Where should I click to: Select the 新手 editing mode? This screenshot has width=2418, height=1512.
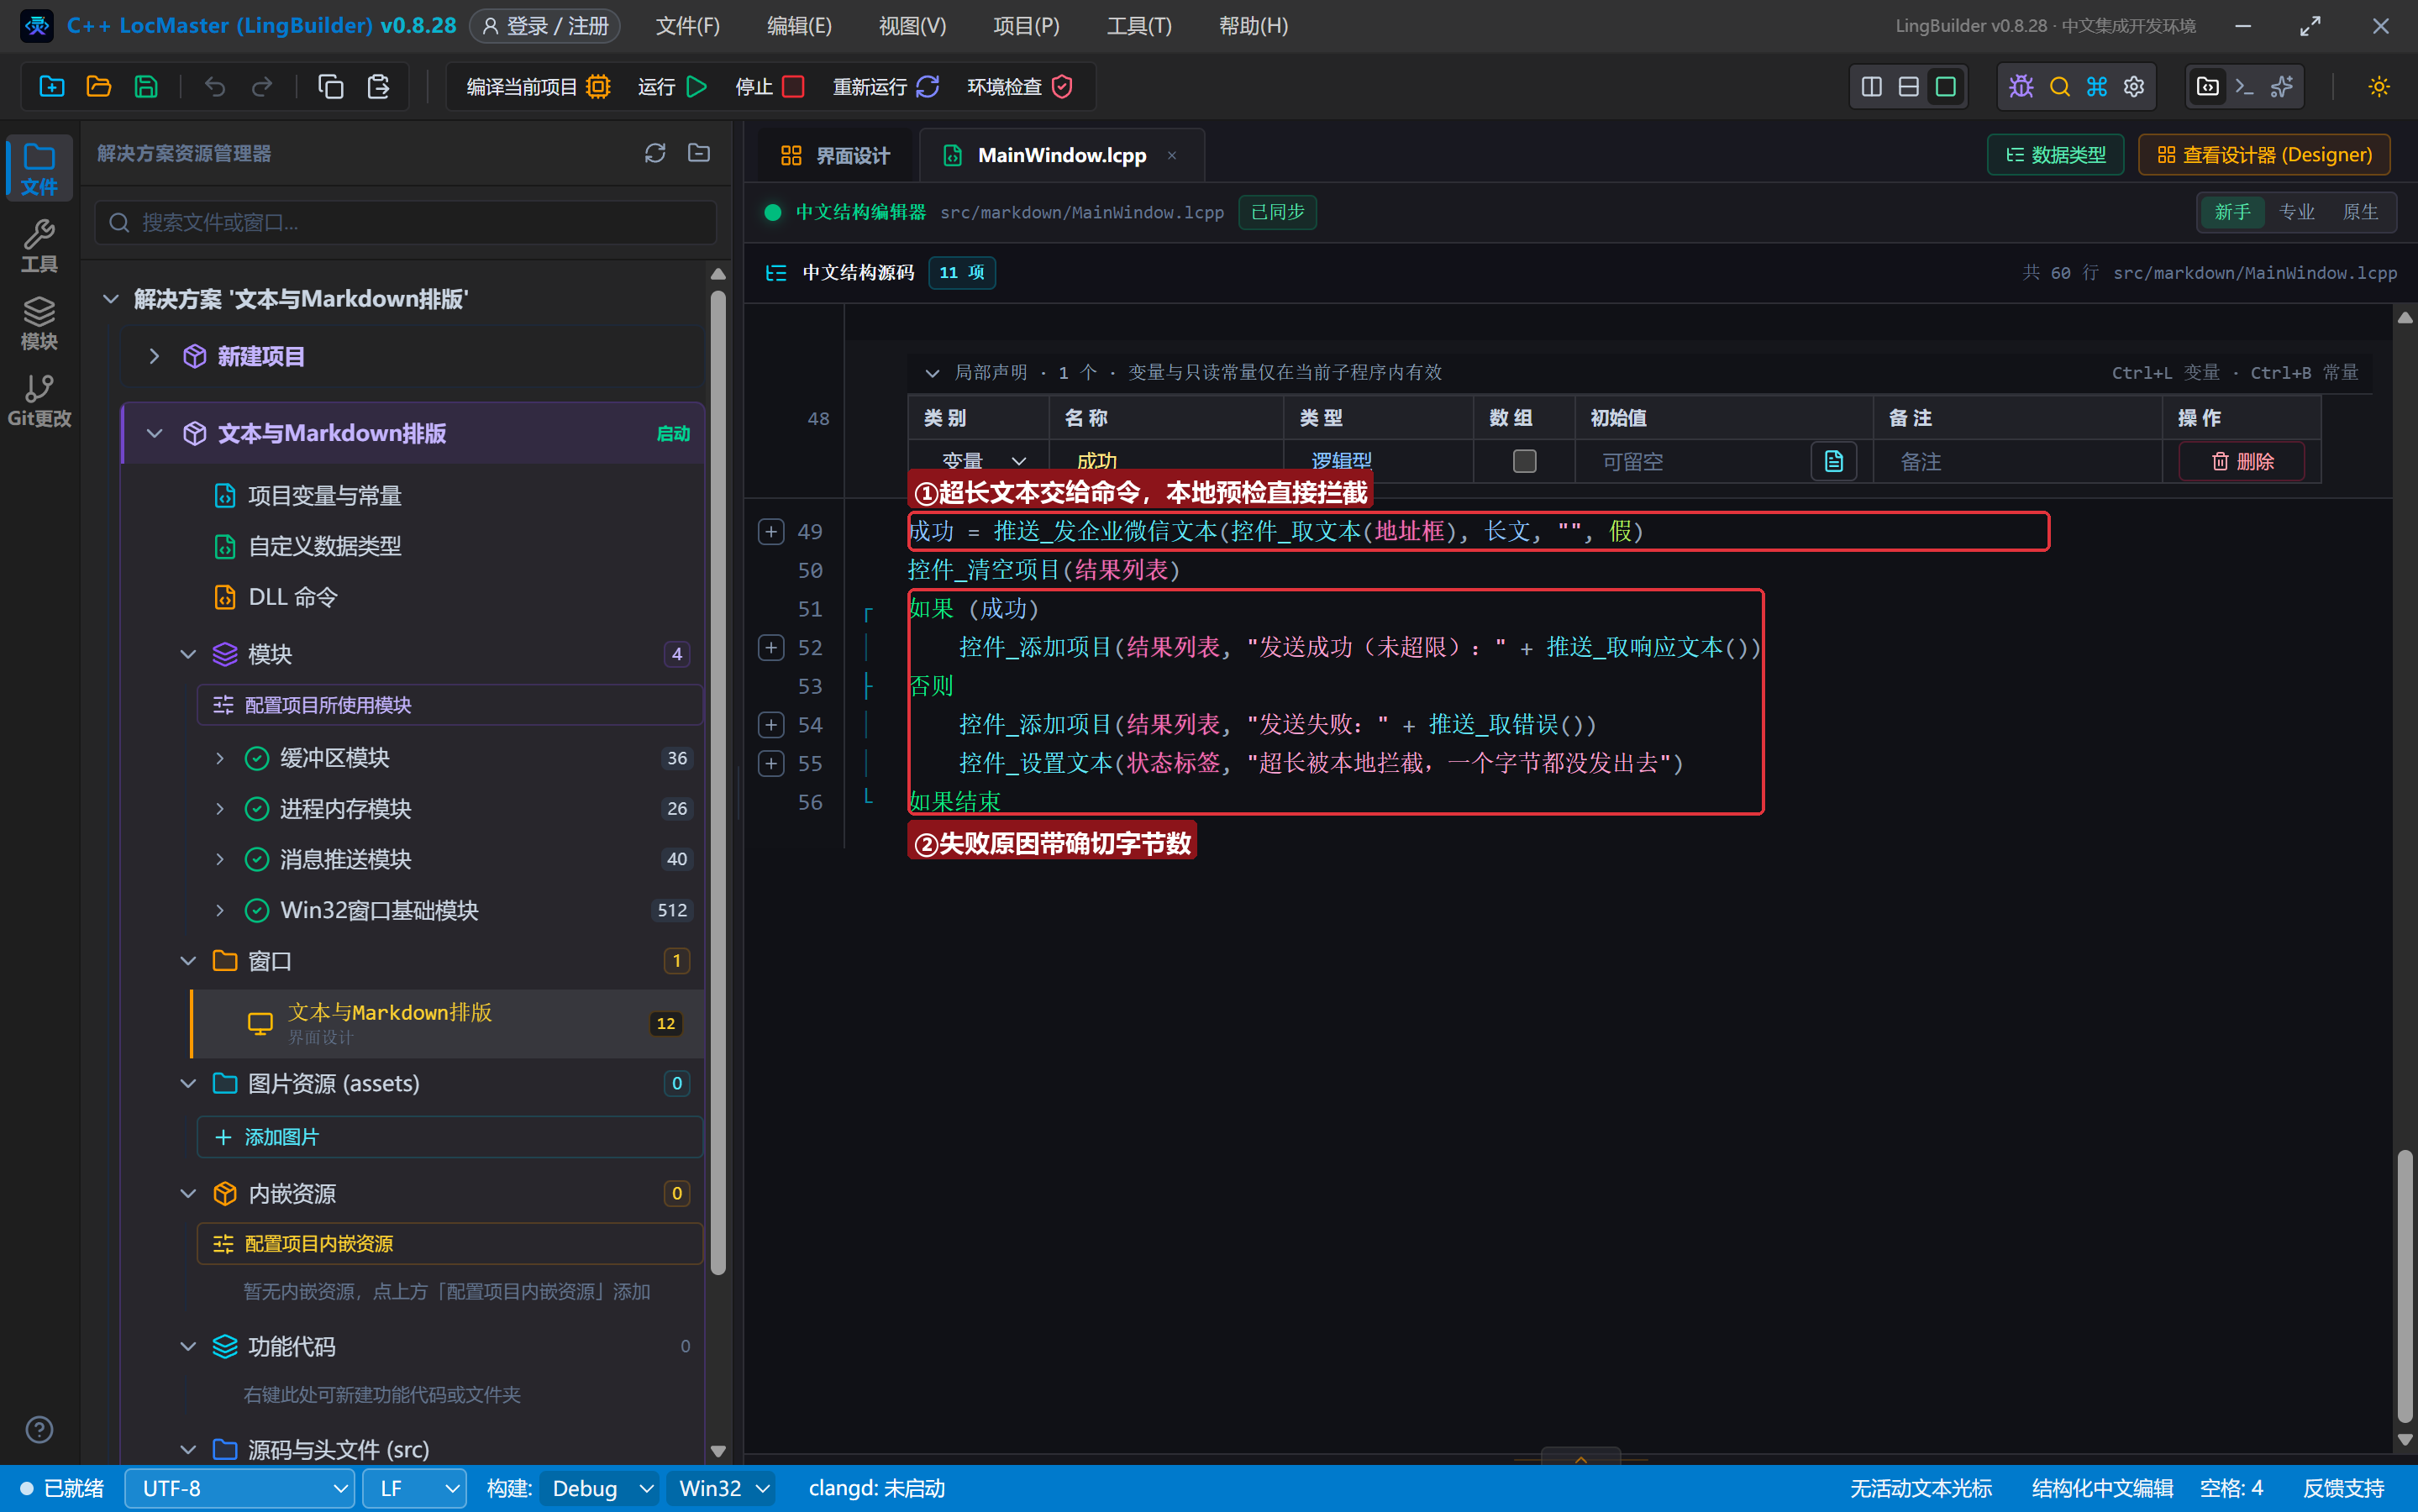2232,212
